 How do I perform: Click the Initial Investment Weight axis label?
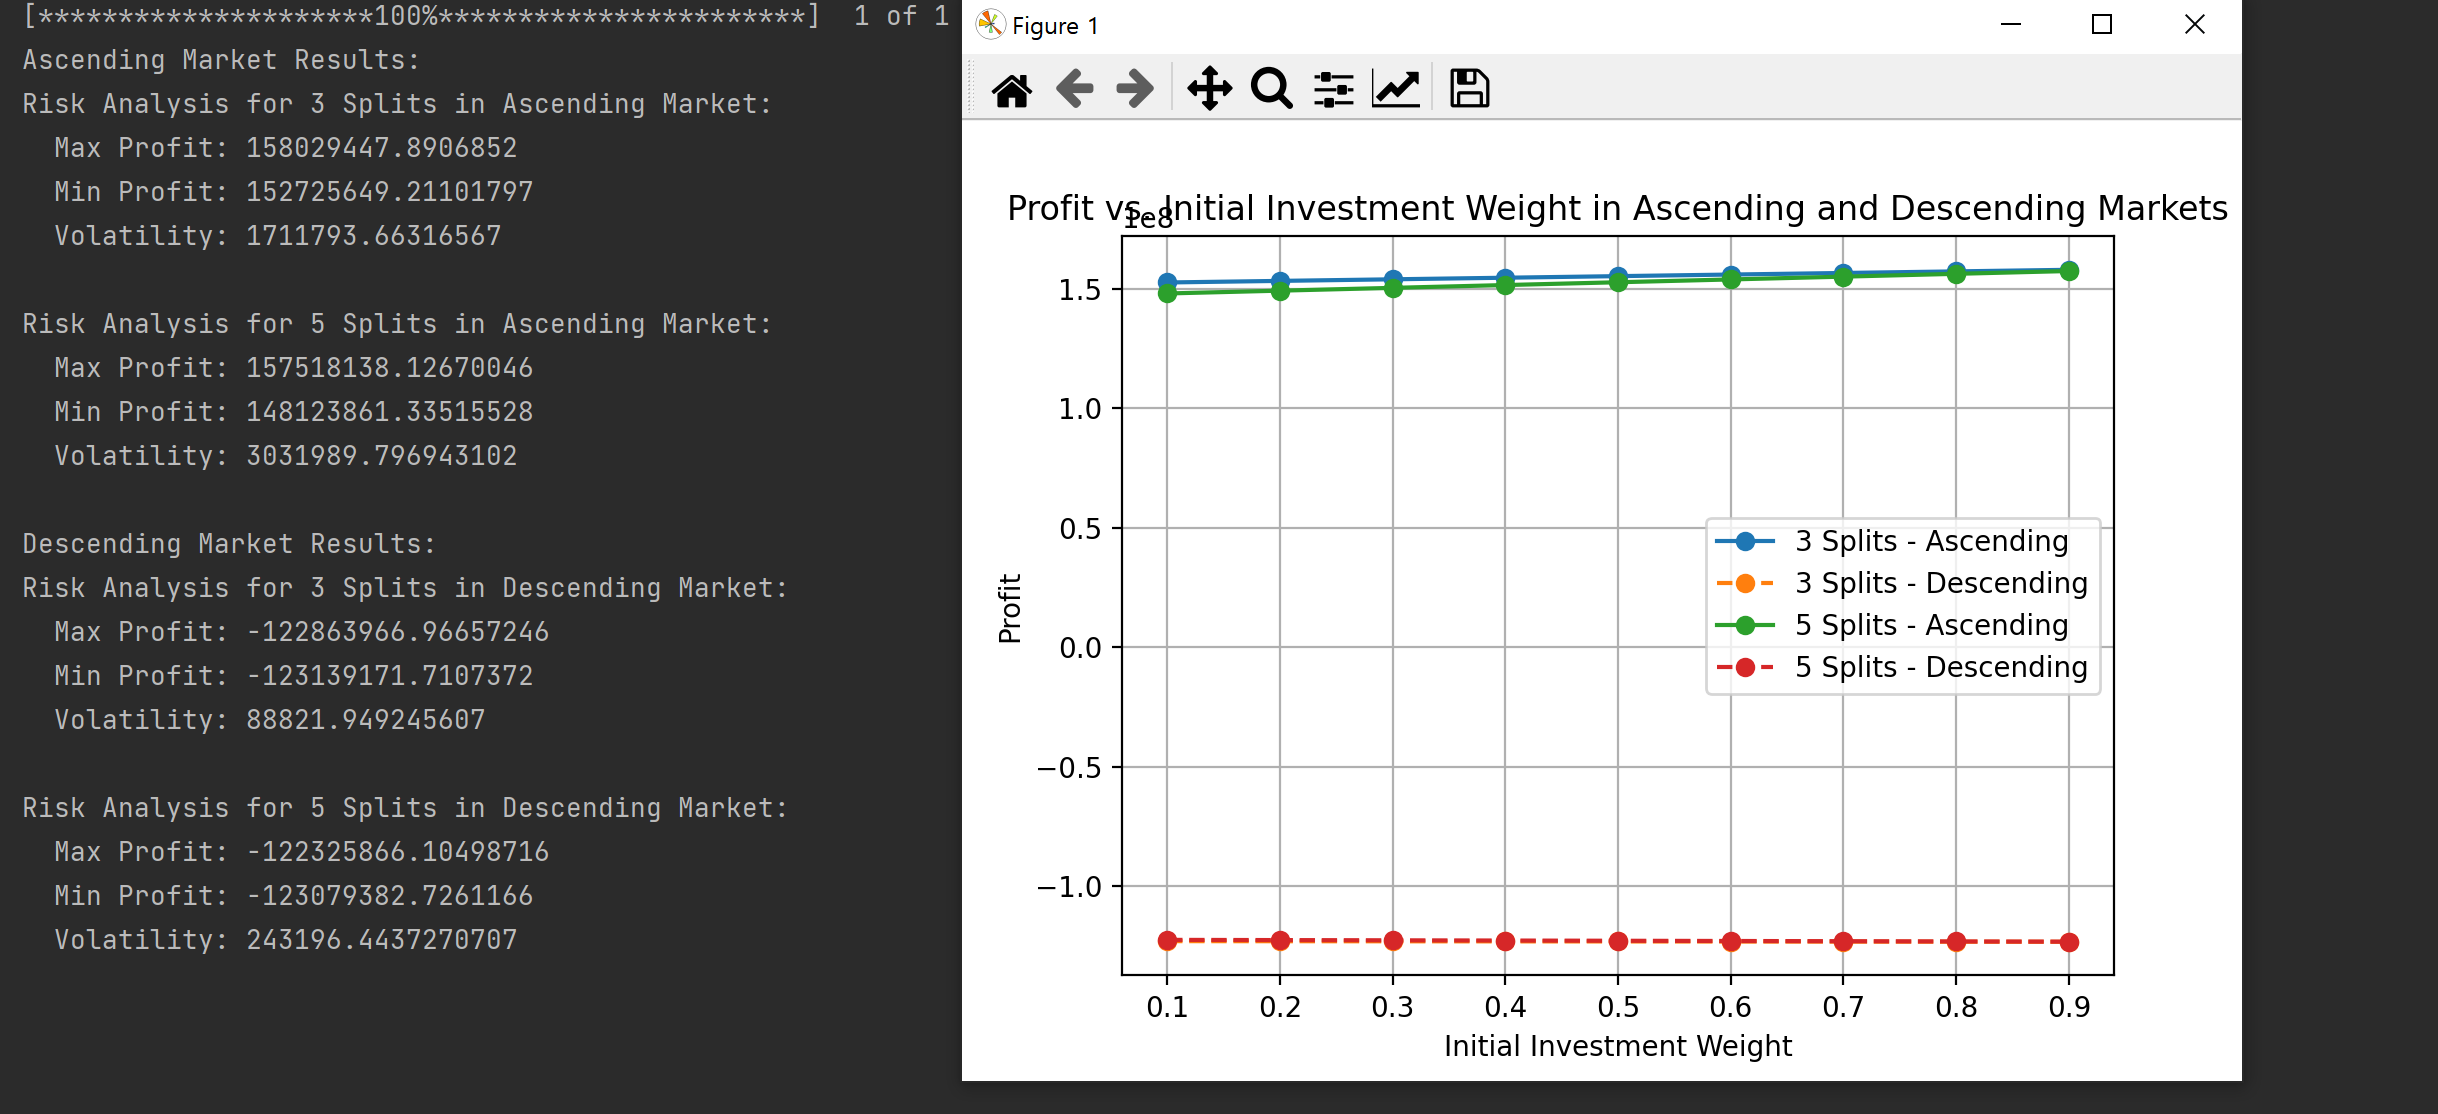(1617, 1046)
